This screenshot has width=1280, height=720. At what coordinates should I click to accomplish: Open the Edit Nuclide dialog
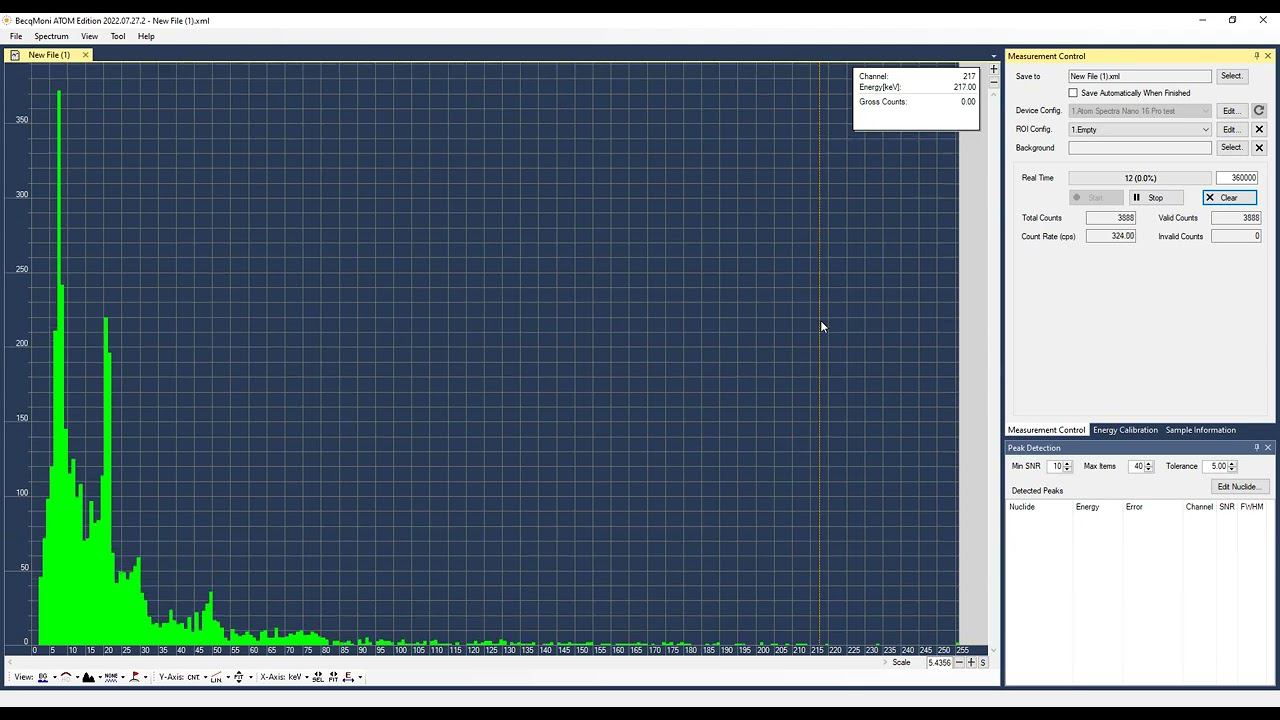[x=1238, y=487]
